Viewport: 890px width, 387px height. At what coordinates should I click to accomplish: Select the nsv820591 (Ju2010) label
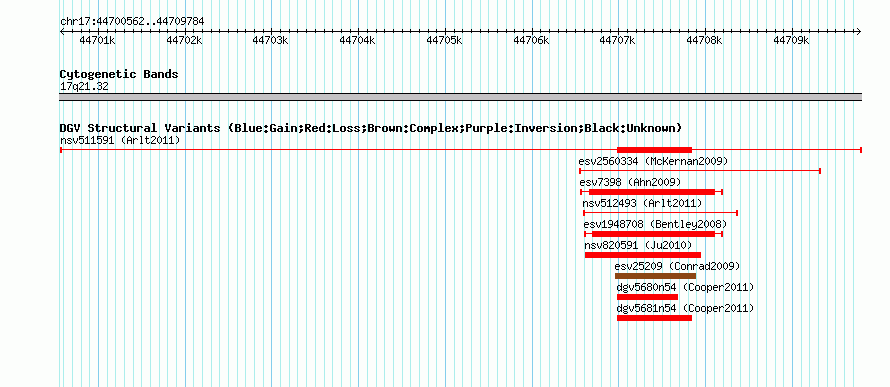639,245
